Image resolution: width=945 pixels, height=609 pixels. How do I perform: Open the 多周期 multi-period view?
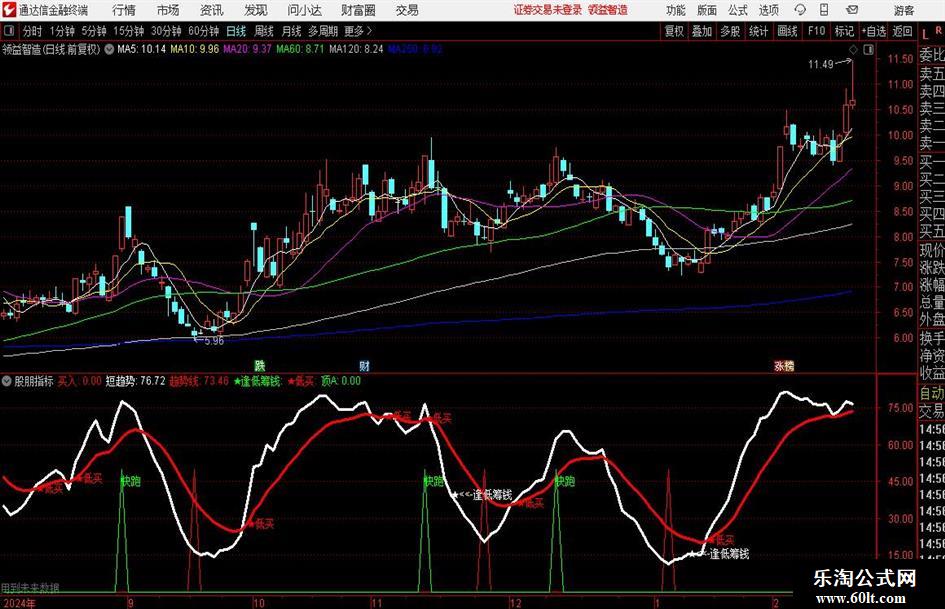tap(323, 31)
